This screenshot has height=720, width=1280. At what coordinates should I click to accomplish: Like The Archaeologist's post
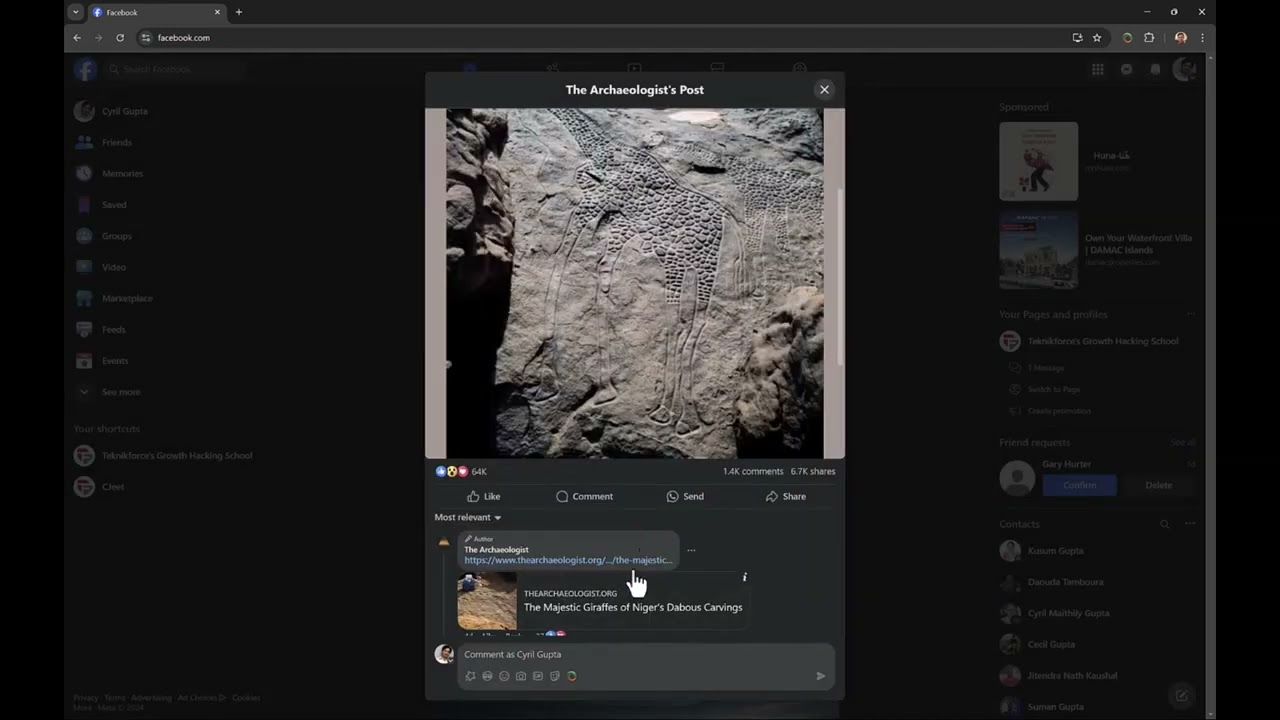483,496
